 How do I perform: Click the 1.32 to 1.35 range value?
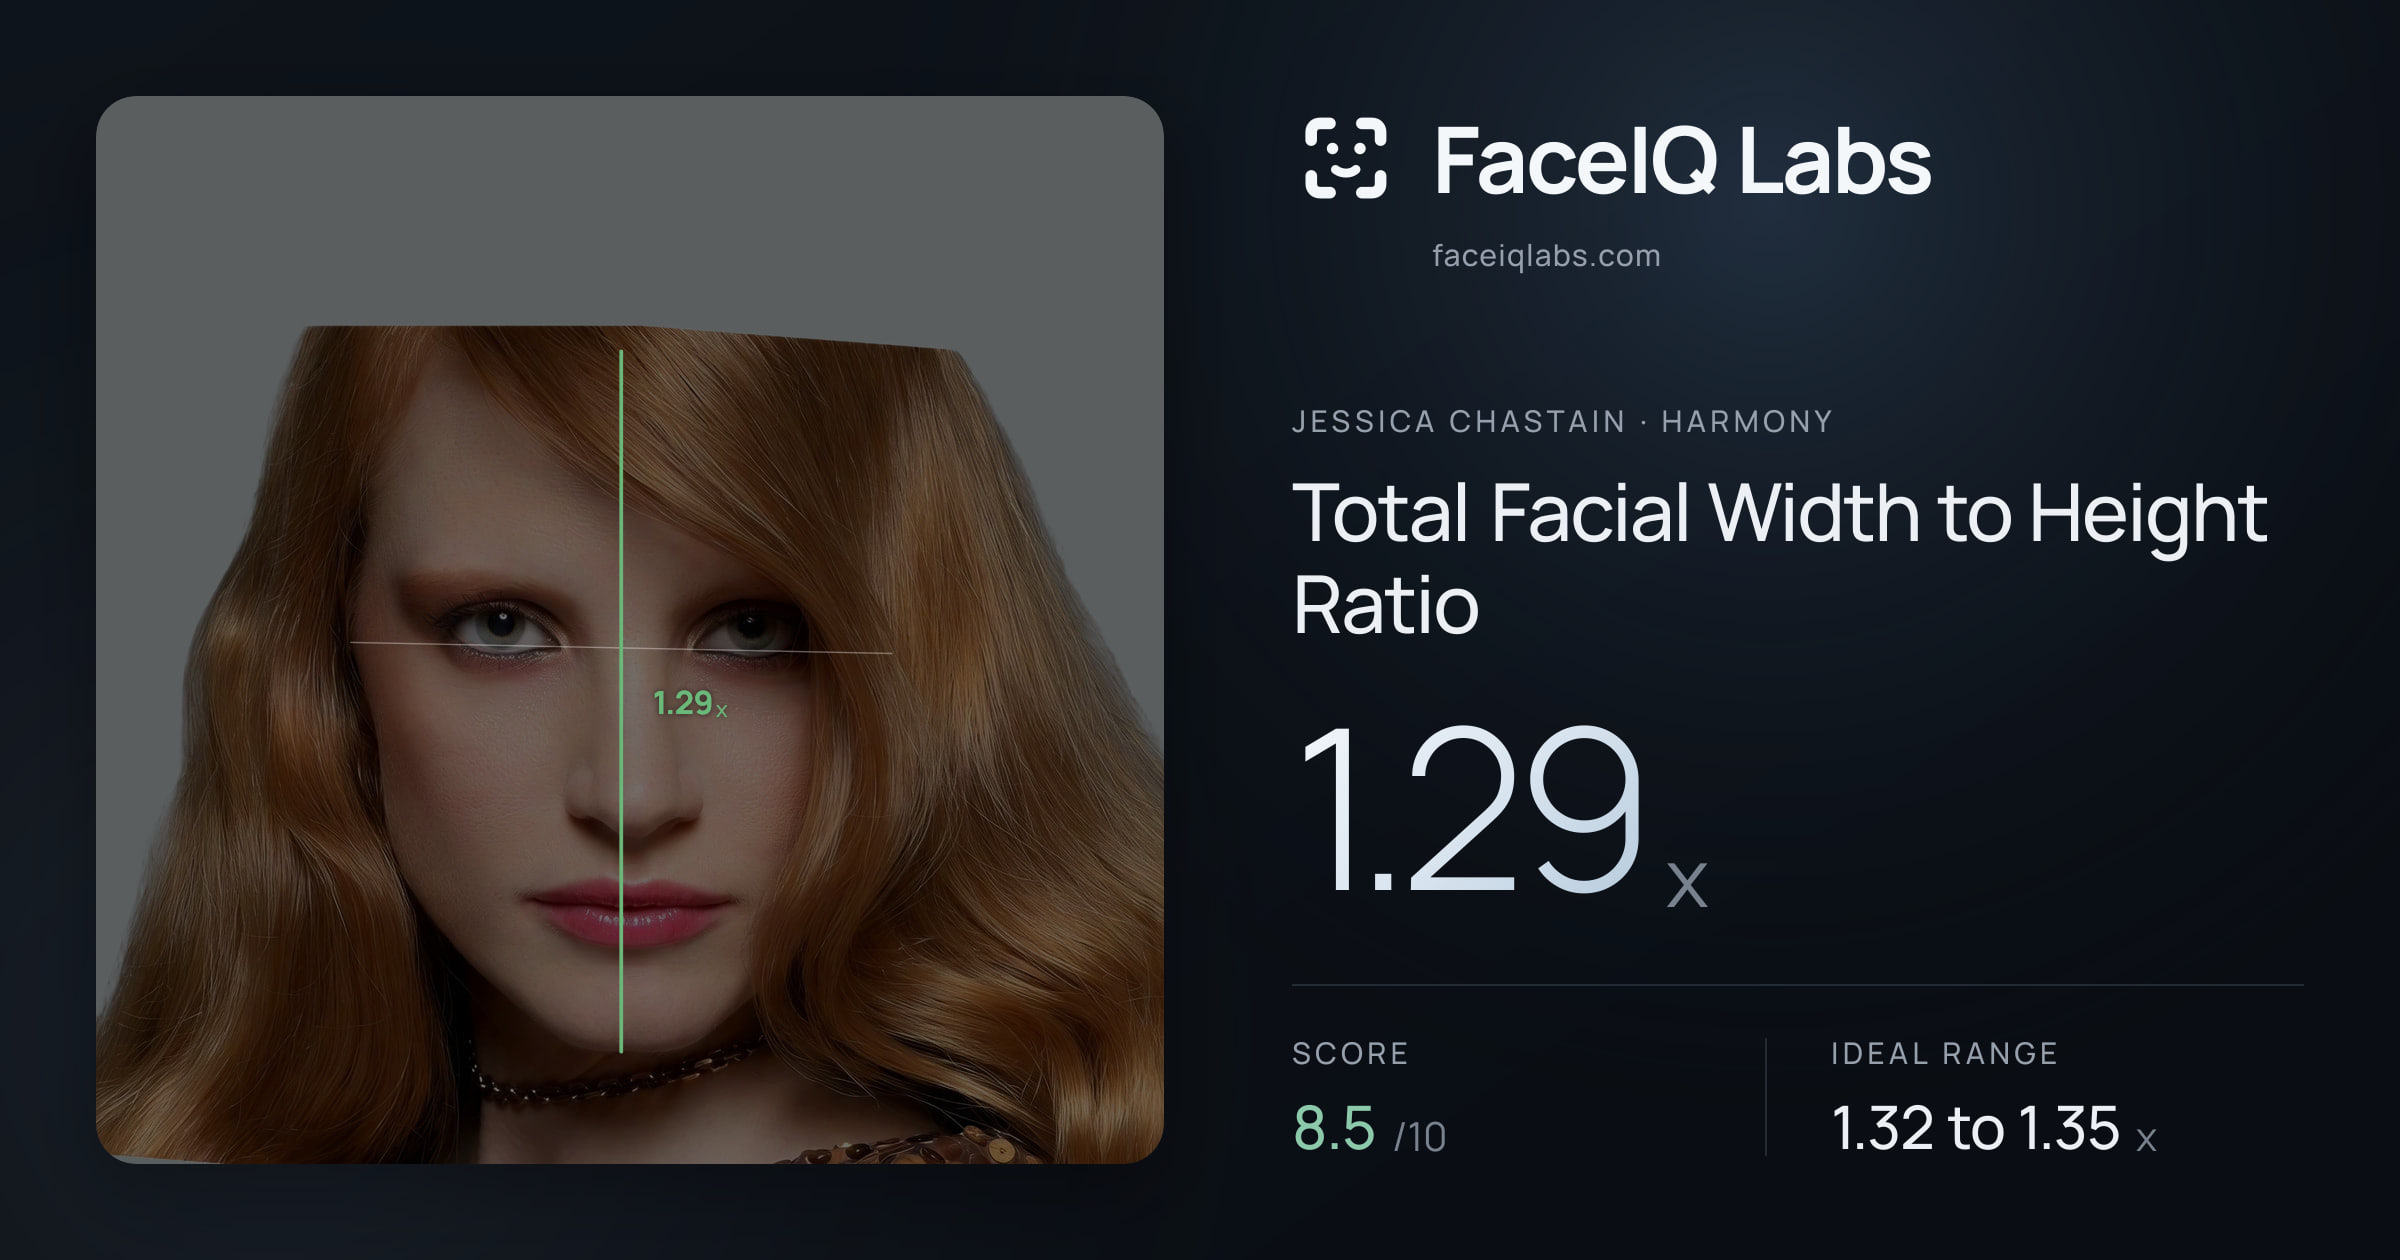[1993, 1128]
